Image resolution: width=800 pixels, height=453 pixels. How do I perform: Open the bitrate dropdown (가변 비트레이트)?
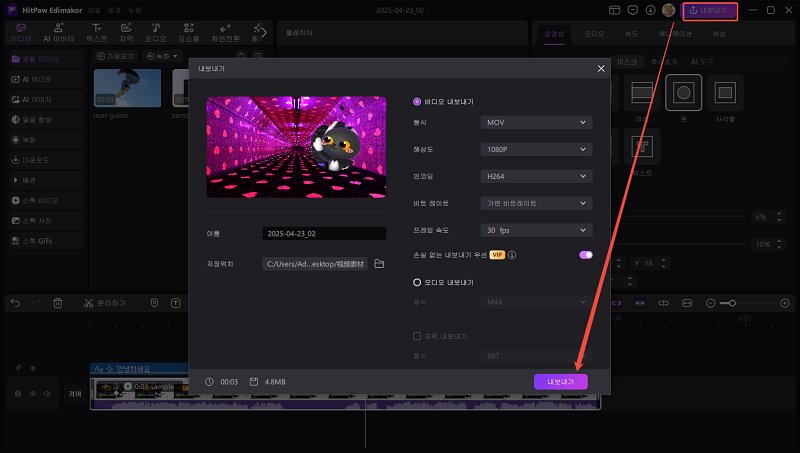pyautogui.click(x=536, y=203)
